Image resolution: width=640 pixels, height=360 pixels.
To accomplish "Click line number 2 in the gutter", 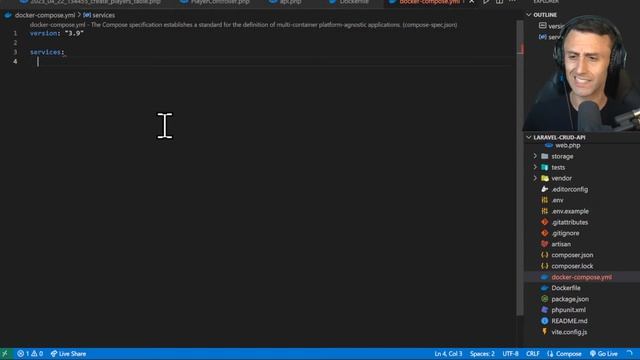I will point(15,43).
